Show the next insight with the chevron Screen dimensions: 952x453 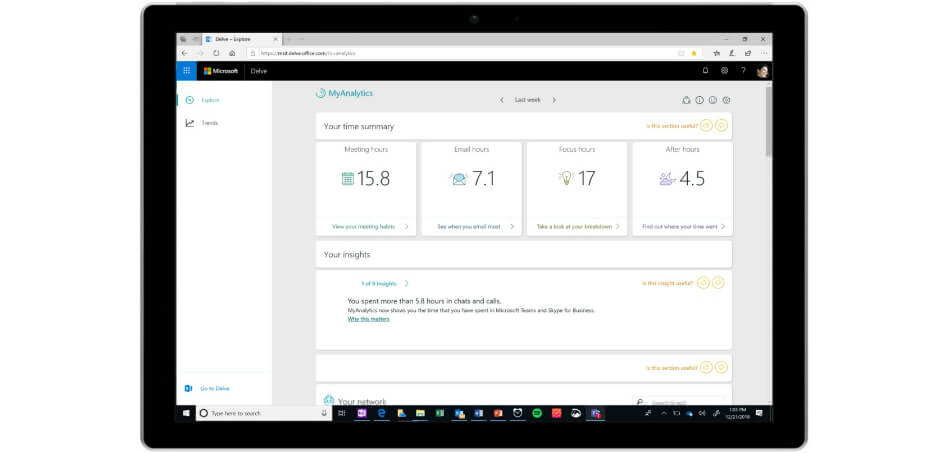pyautogui.click(x=407, y=284)
